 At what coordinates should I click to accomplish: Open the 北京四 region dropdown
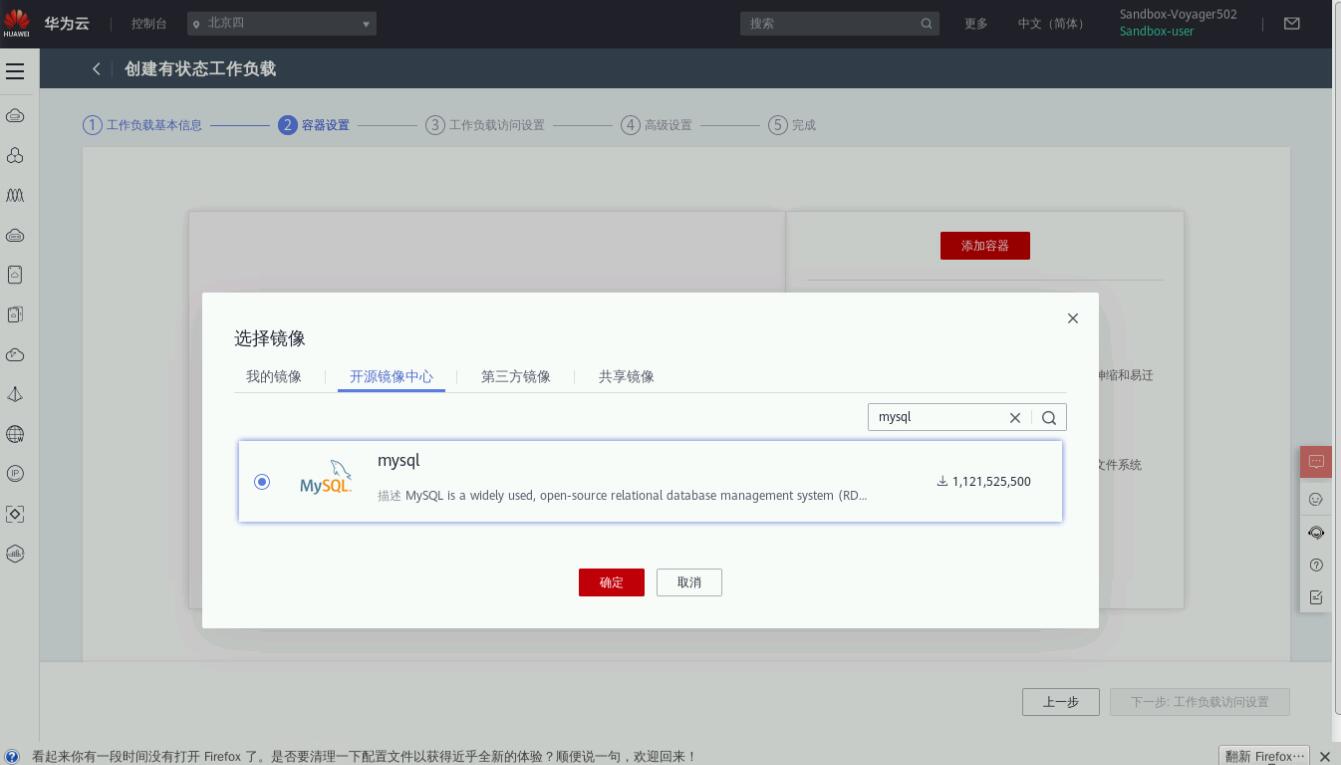click(281, 23)
